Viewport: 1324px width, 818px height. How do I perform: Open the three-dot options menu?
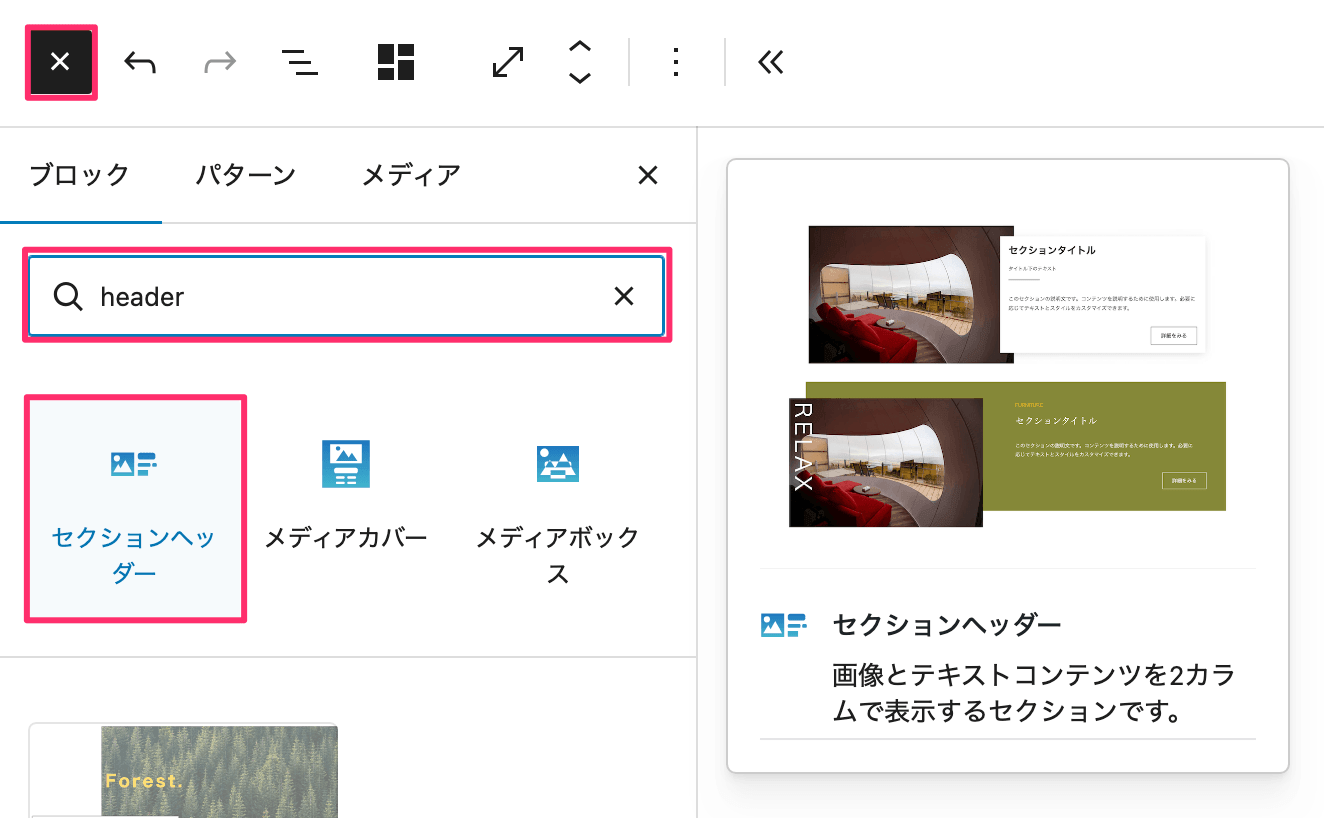tap(676, 63)
